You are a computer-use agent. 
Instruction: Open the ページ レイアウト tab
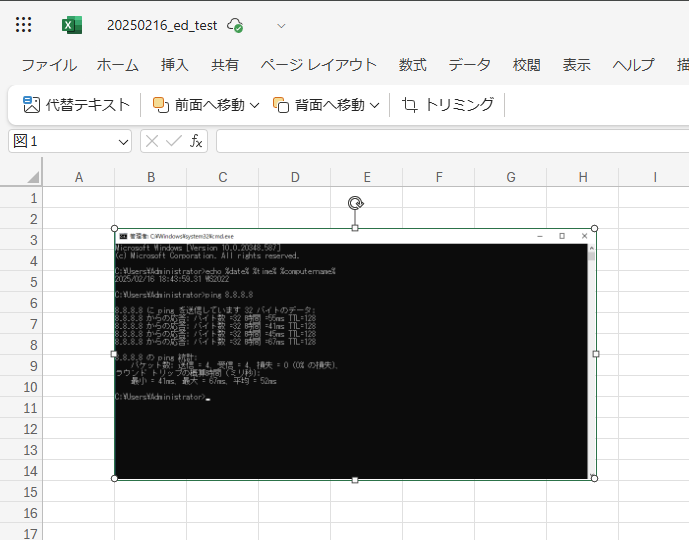(318, 65)
